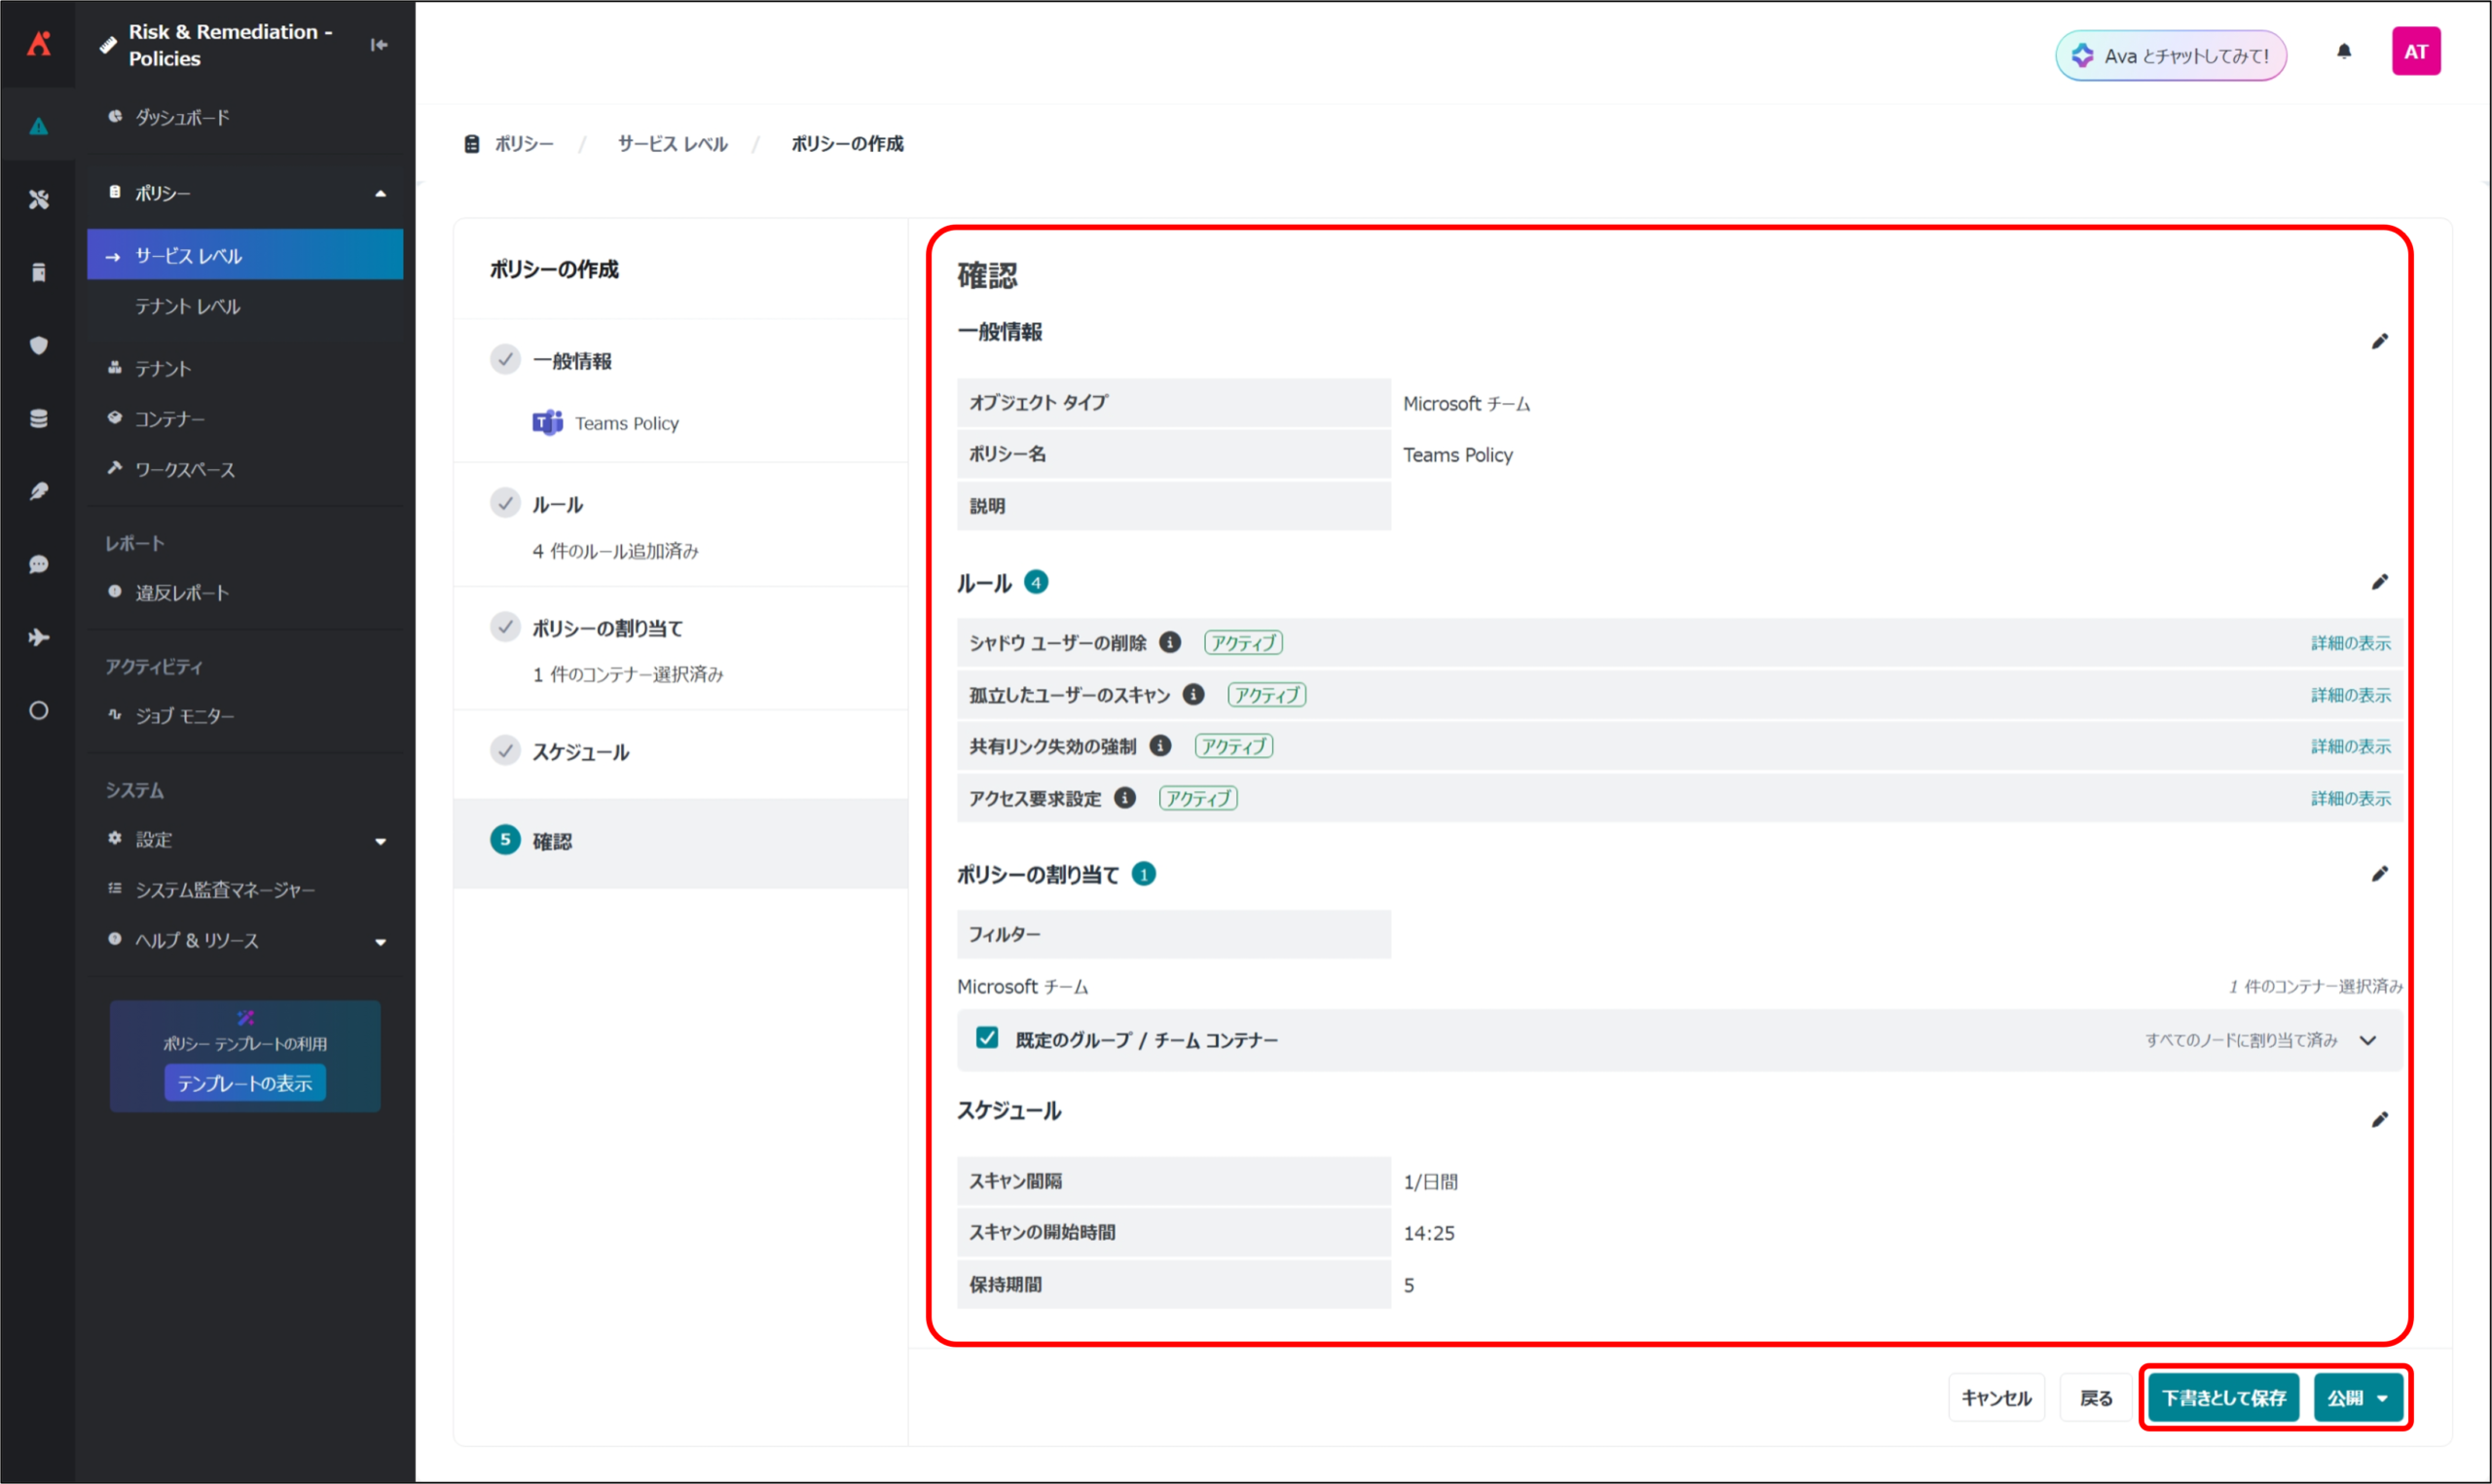Go to ルール step in wizard
This screenshot has height=1484, width=2492.
click(x=557, y=505)
